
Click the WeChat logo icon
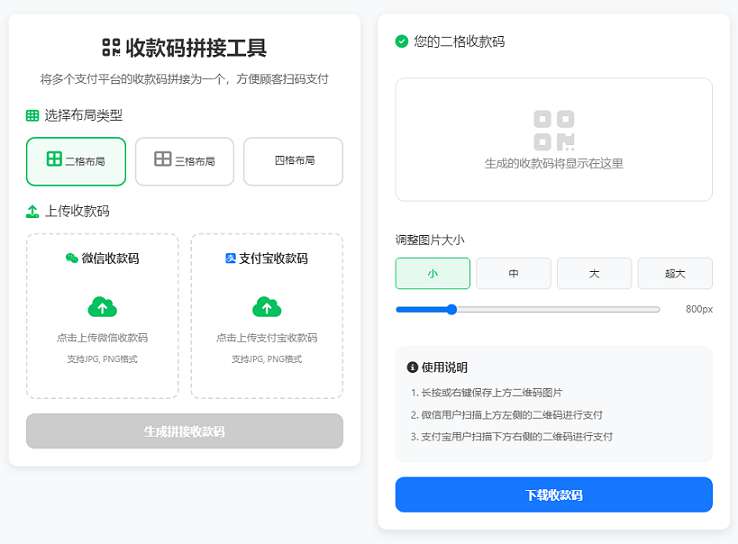tap(71, 258)
